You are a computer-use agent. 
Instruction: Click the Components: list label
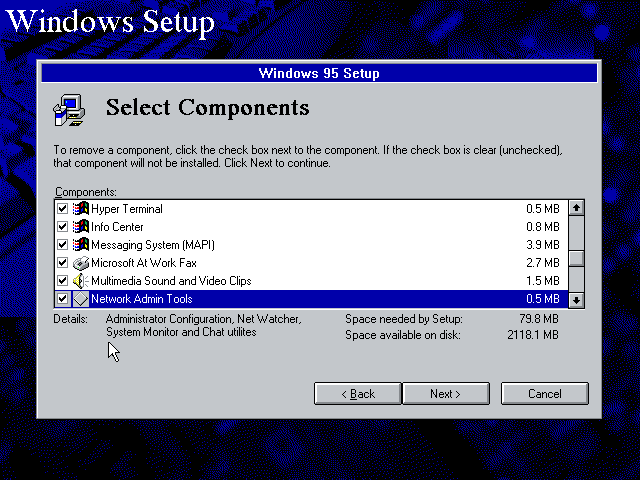click(x=85, y=192)
